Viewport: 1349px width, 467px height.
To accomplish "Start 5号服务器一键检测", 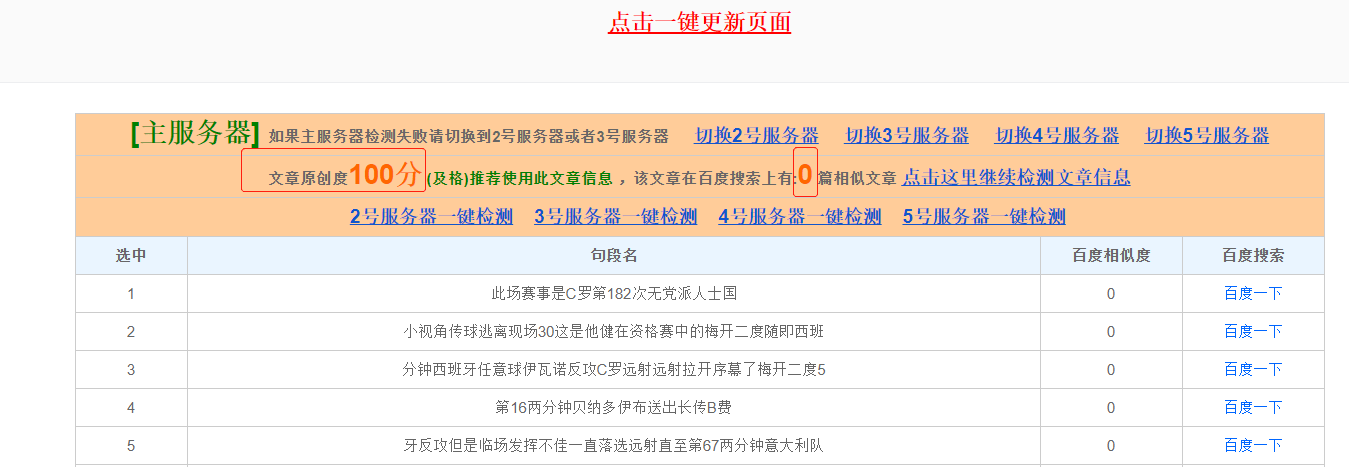I will (984, 217).
